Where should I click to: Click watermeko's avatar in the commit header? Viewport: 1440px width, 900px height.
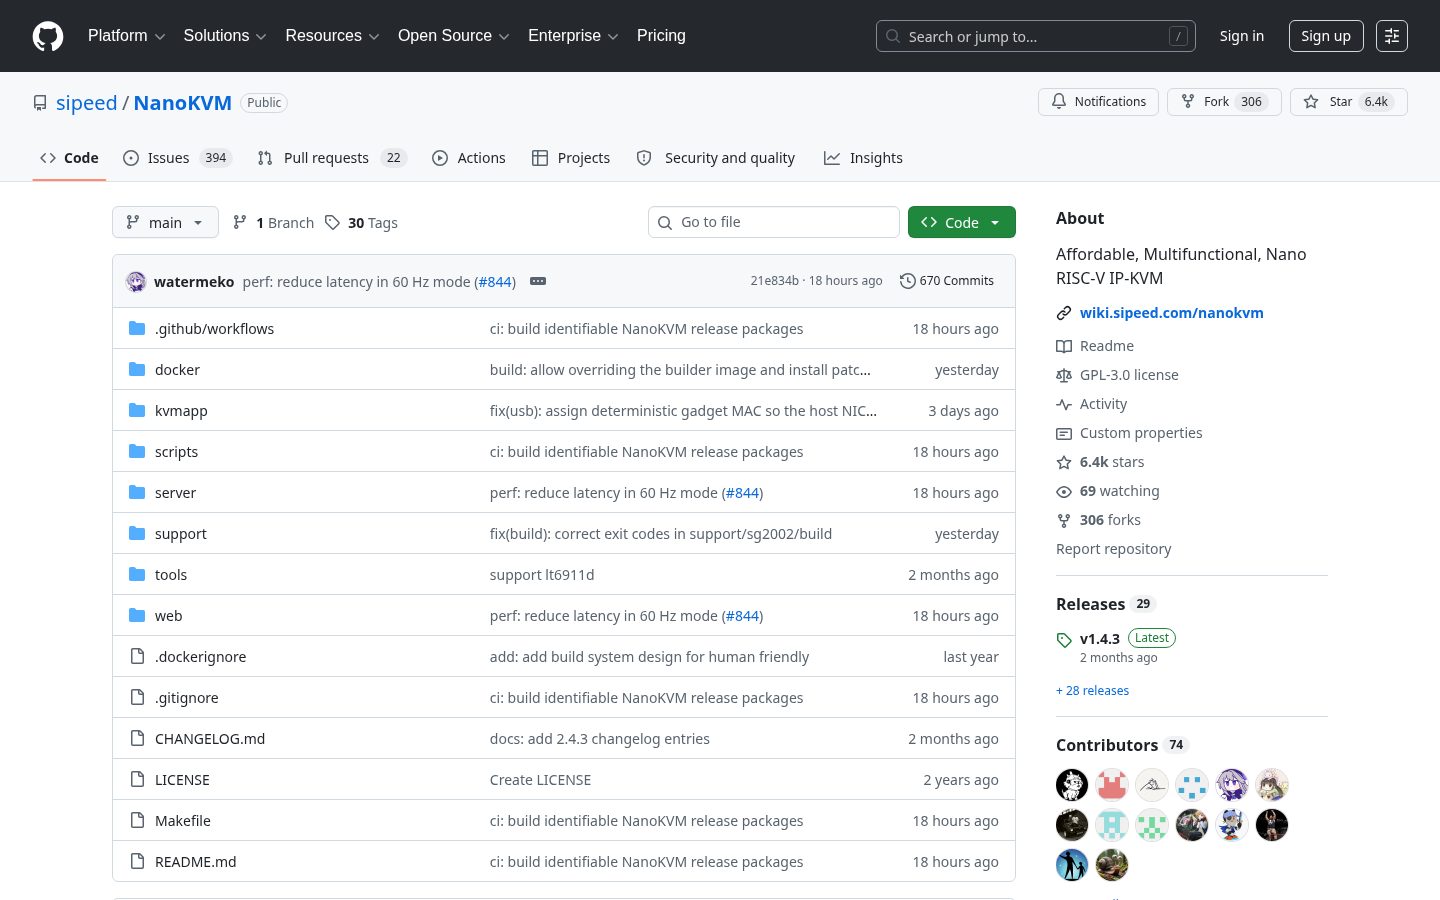click(x=136, y=281)
